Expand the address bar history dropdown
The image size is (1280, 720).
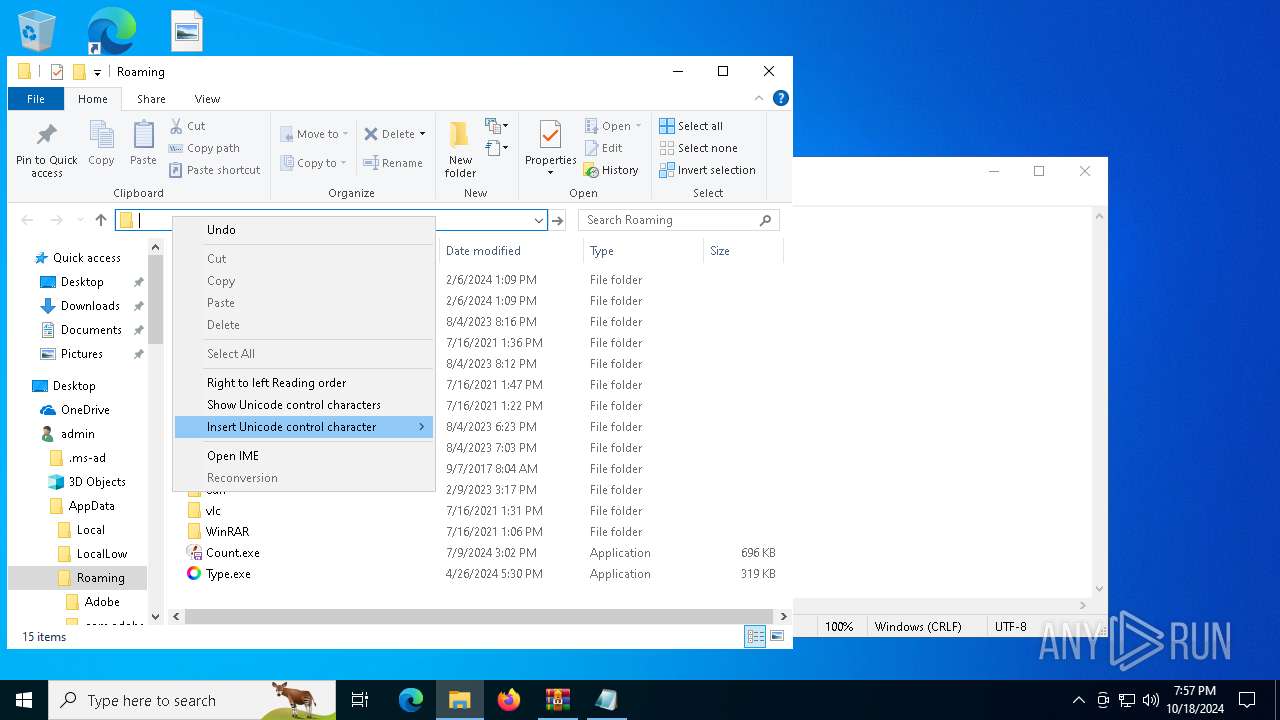click(539, 220)
